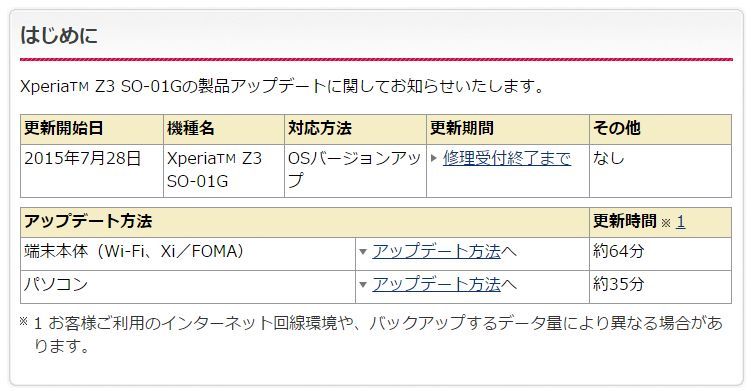This screenshot has width=755, height=391.
Task: Open アップデート方法 link in 端末本体 row
Action: pos(436,251)
